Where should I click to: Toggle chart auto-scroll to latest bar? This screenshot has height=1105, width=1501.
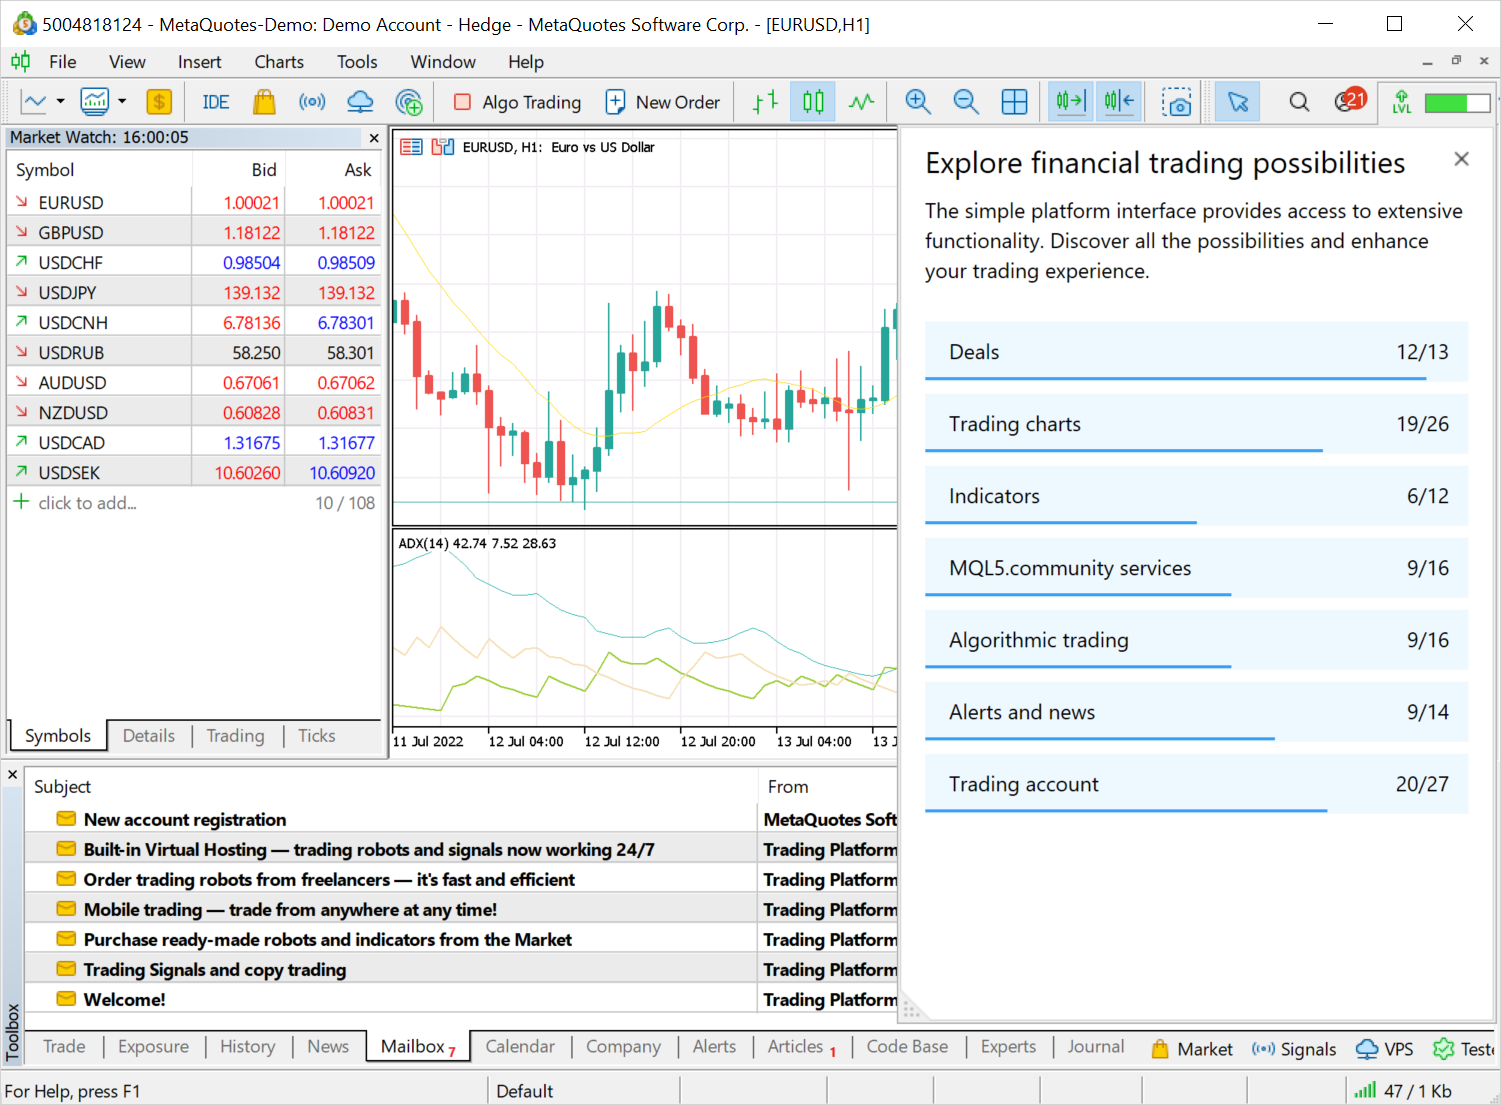coord(1070,101)
